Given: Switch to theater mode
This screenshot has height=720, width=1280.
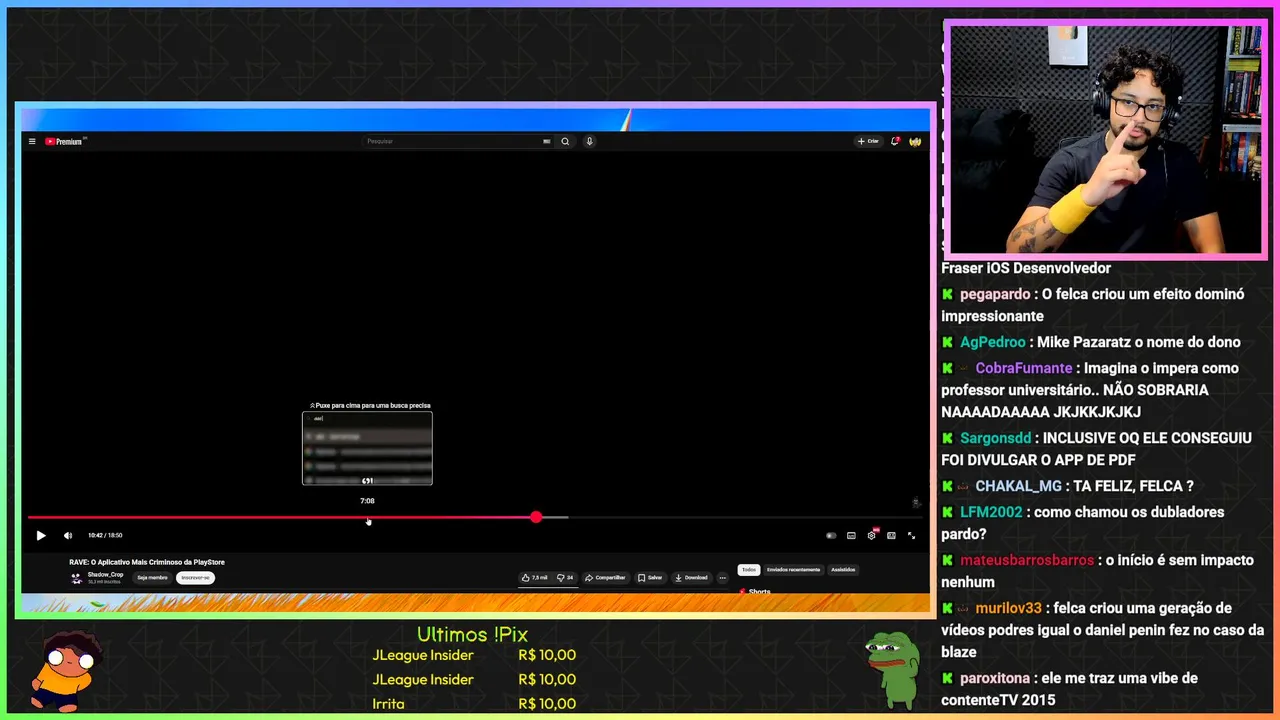Looking at the screenshot, I should point(891,535).
